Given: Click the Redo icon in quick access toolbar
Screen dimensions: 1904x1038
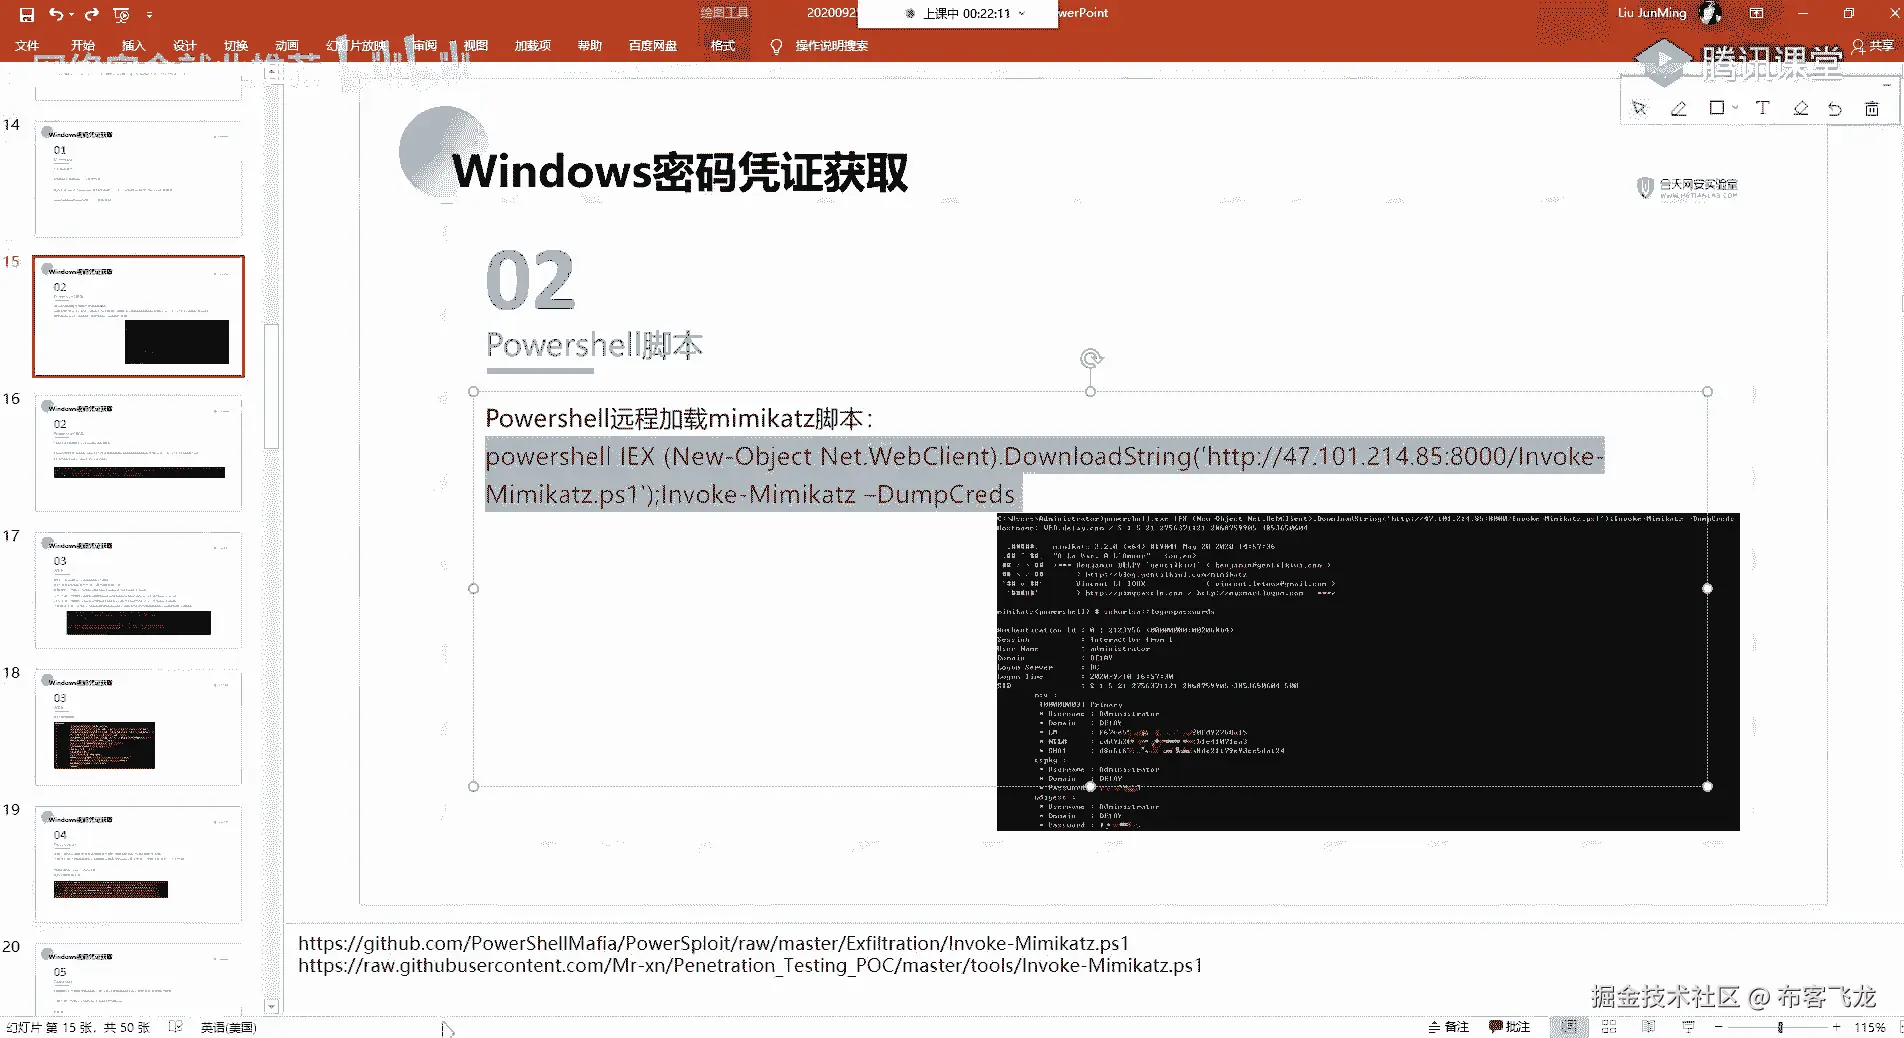Looking at the screenshot, I should click(91, 14).
